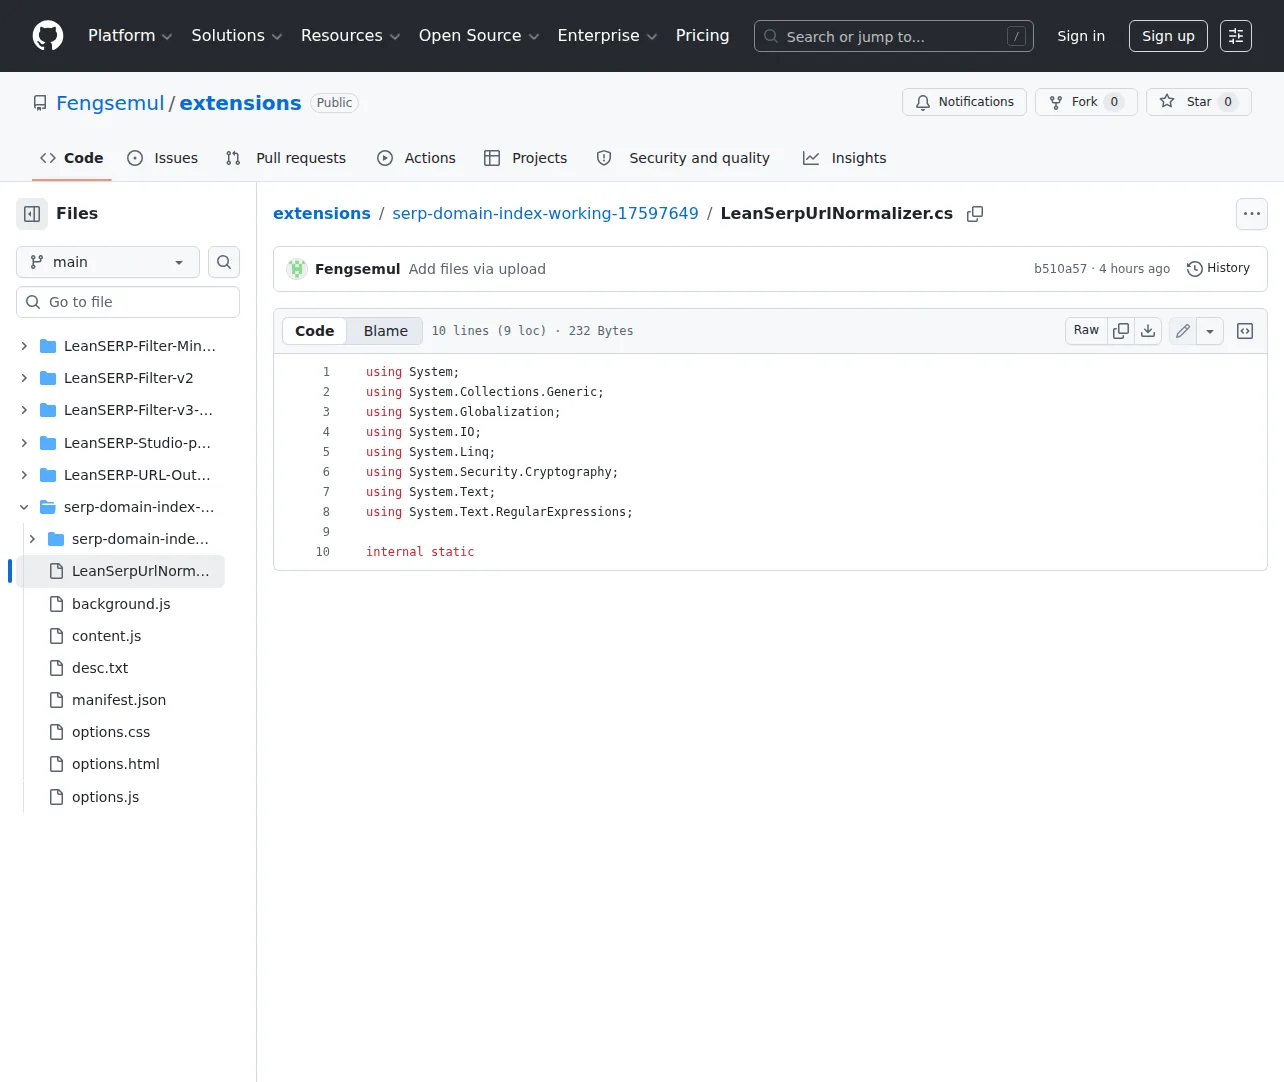Click the Pricing link
This screenshot has height=1082, width=1284.
[x=702, y=36]
